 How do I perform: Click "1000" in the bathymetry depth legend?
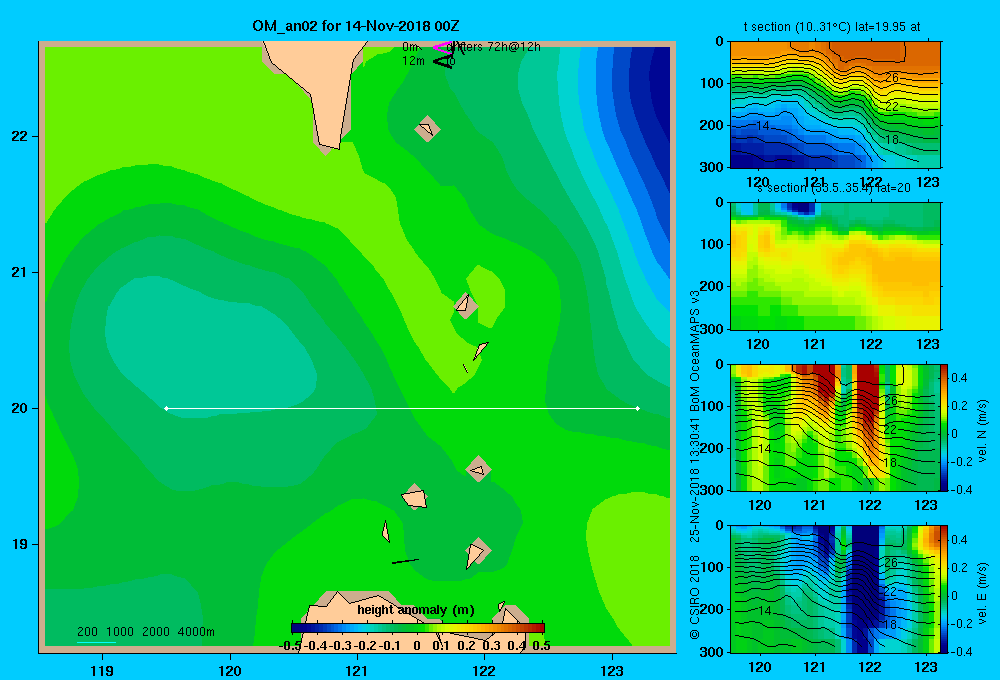(x=120, y=632)
